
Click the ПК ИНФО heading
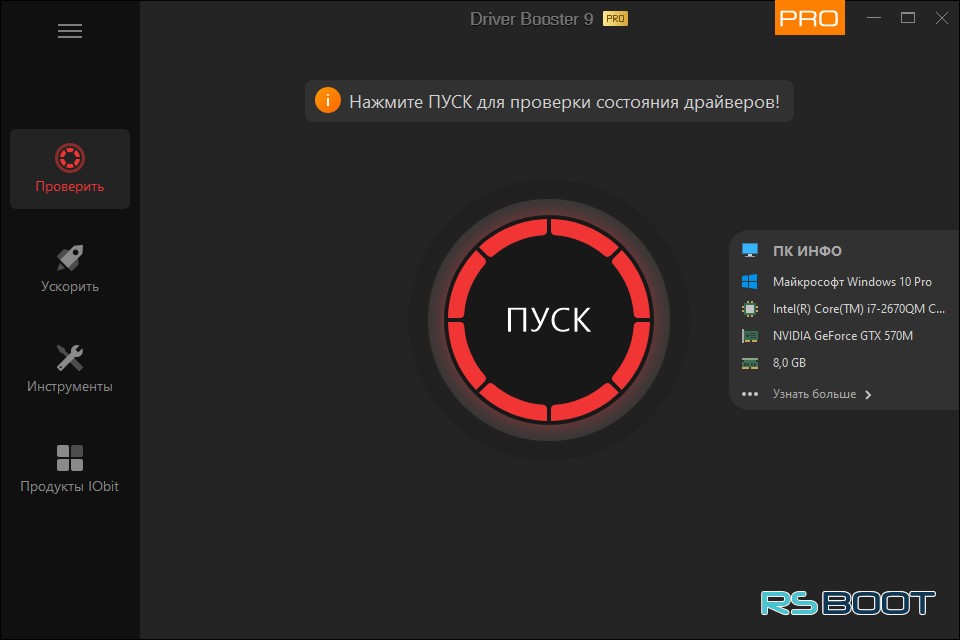tap(807, 250)
